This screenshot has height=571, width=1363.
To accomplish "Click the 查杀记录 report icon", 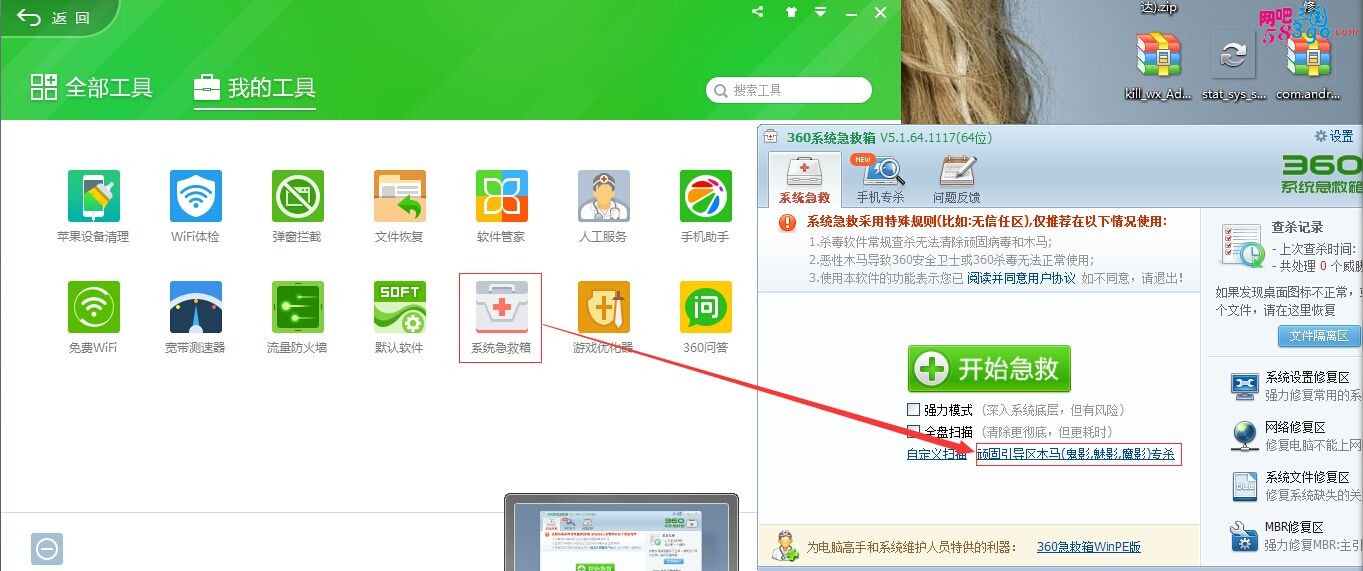I will pyautogui.click(x=1241, y=246).
